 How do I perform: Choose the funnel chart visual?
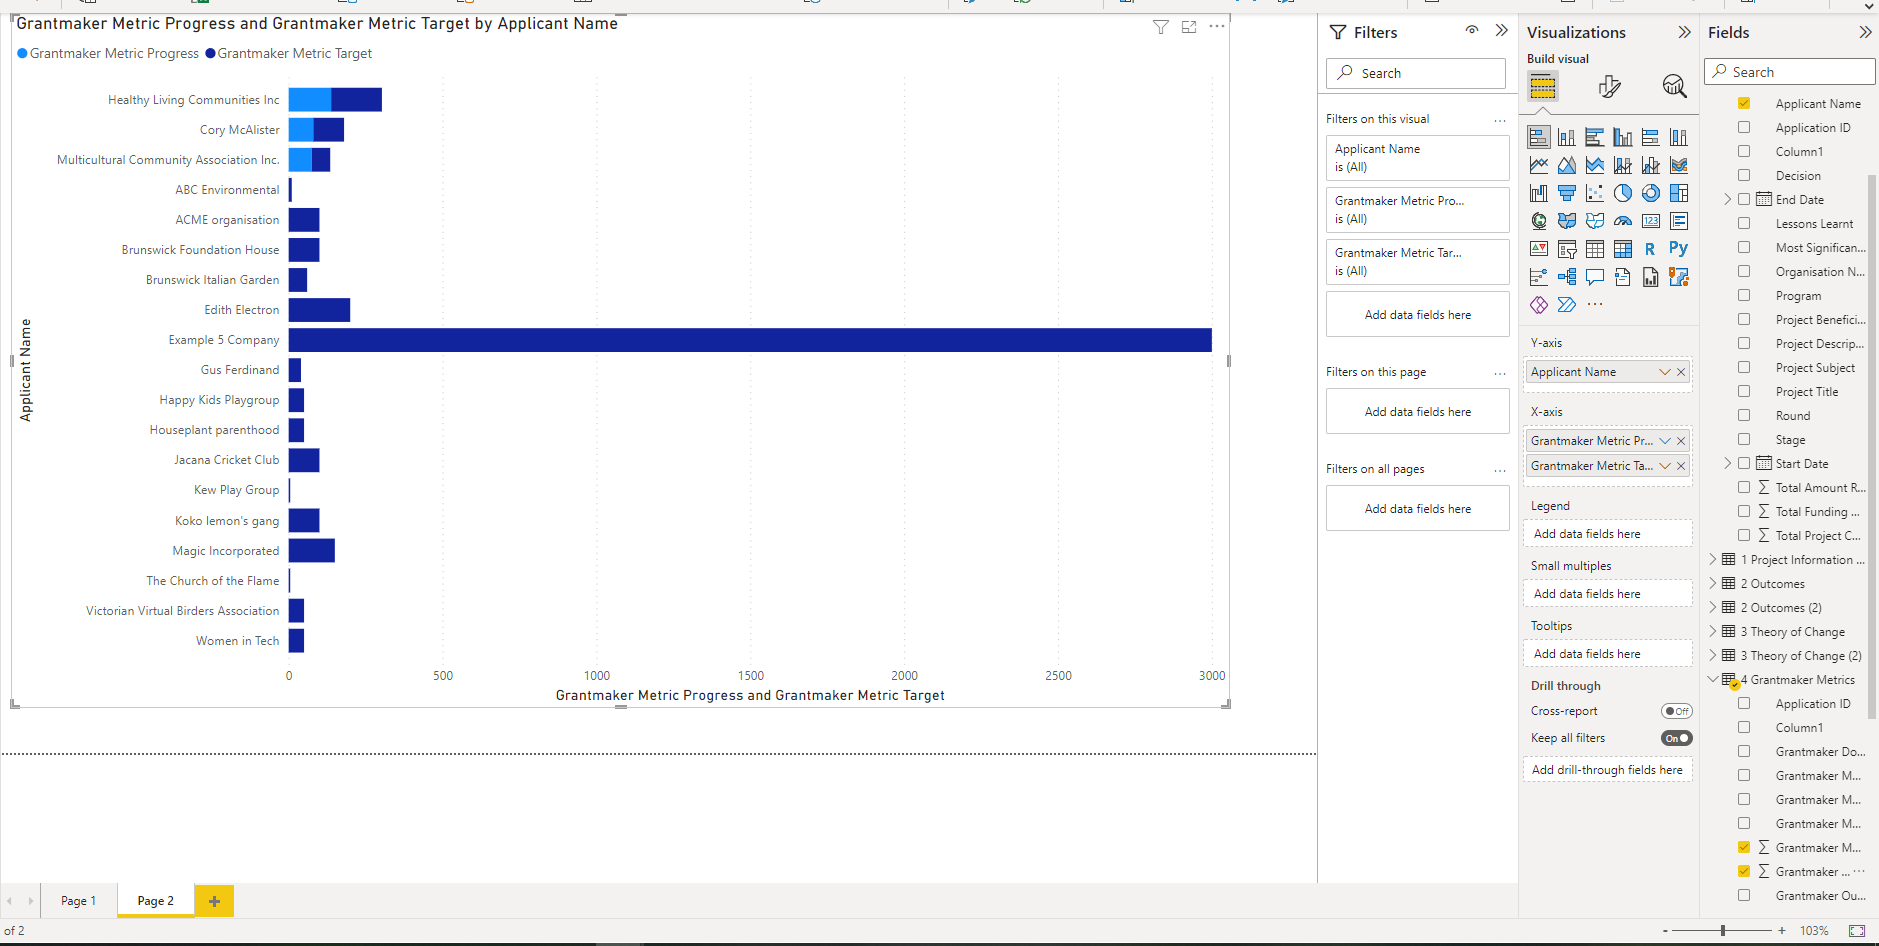point(1566,193)
